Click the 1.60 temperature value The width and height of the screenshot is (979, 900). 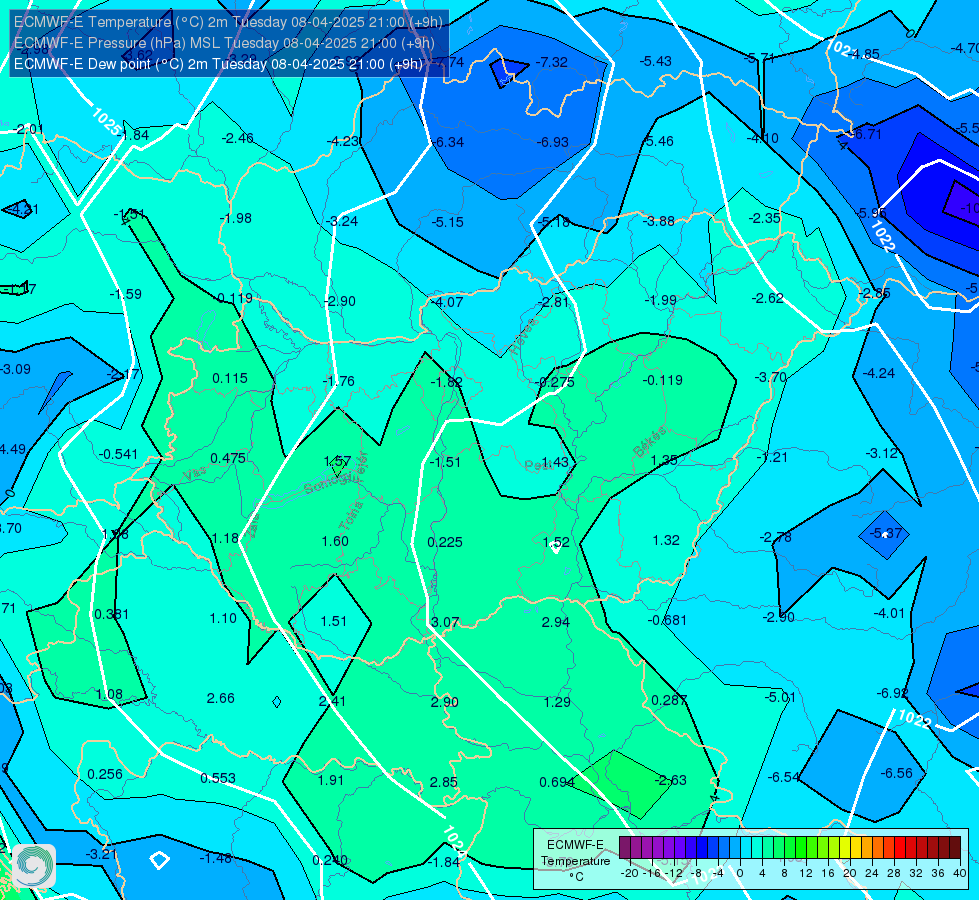point(335,541)
